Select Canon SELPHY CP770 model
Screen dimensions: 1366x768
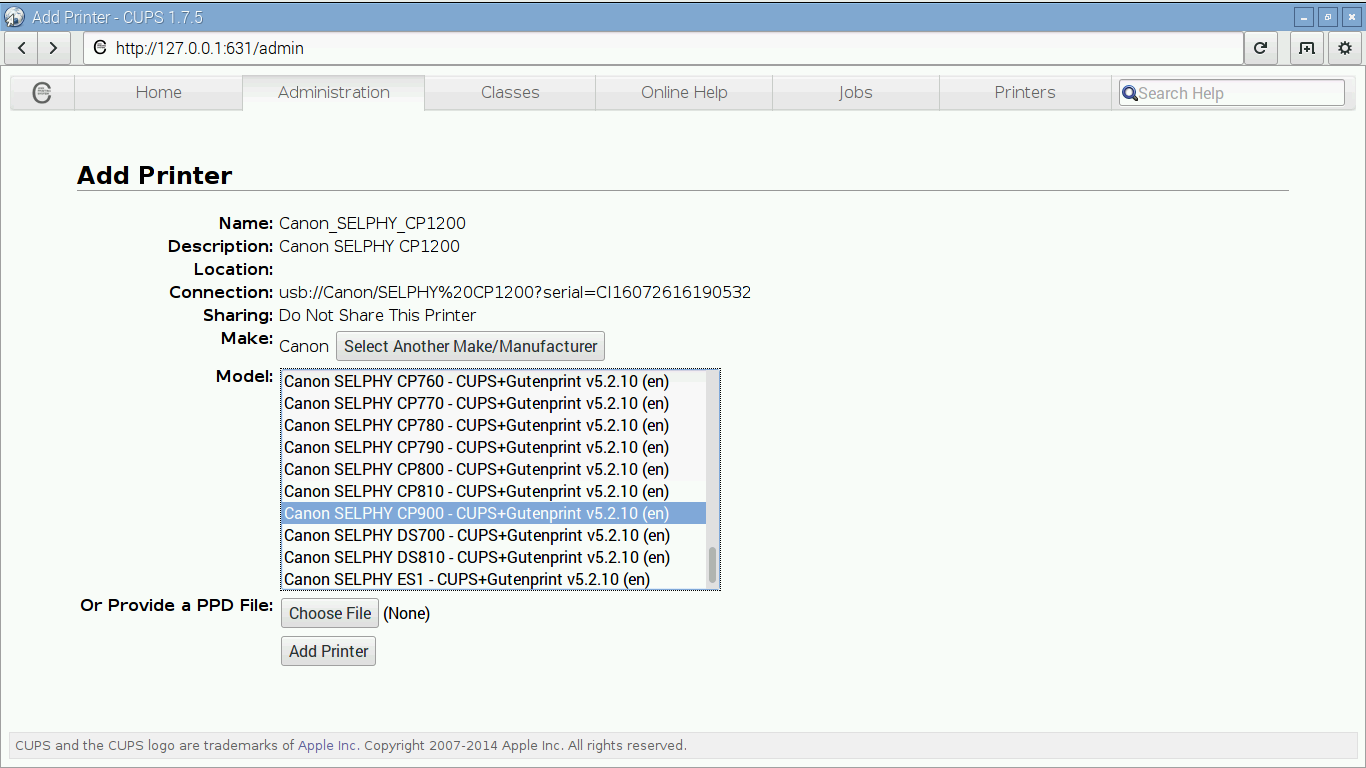tap(493, 403)
